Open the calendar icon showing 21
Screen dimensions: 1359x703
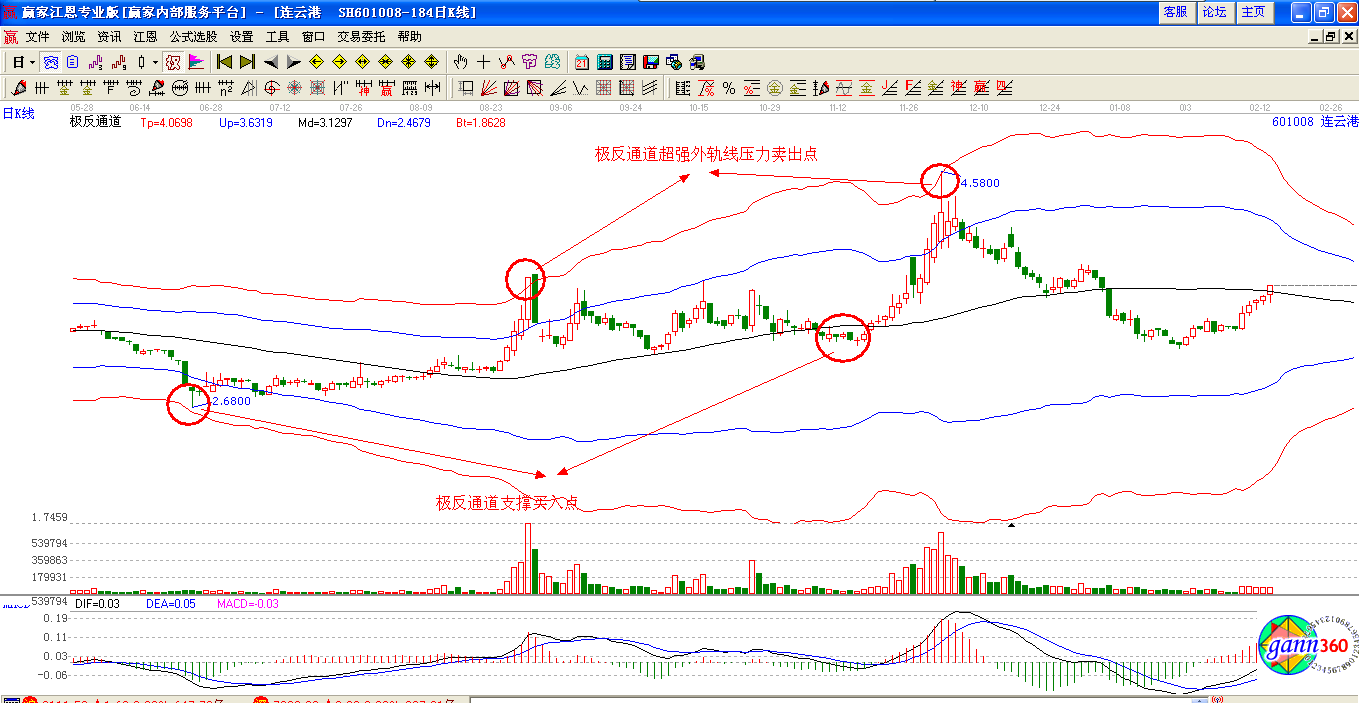point(581,62)
